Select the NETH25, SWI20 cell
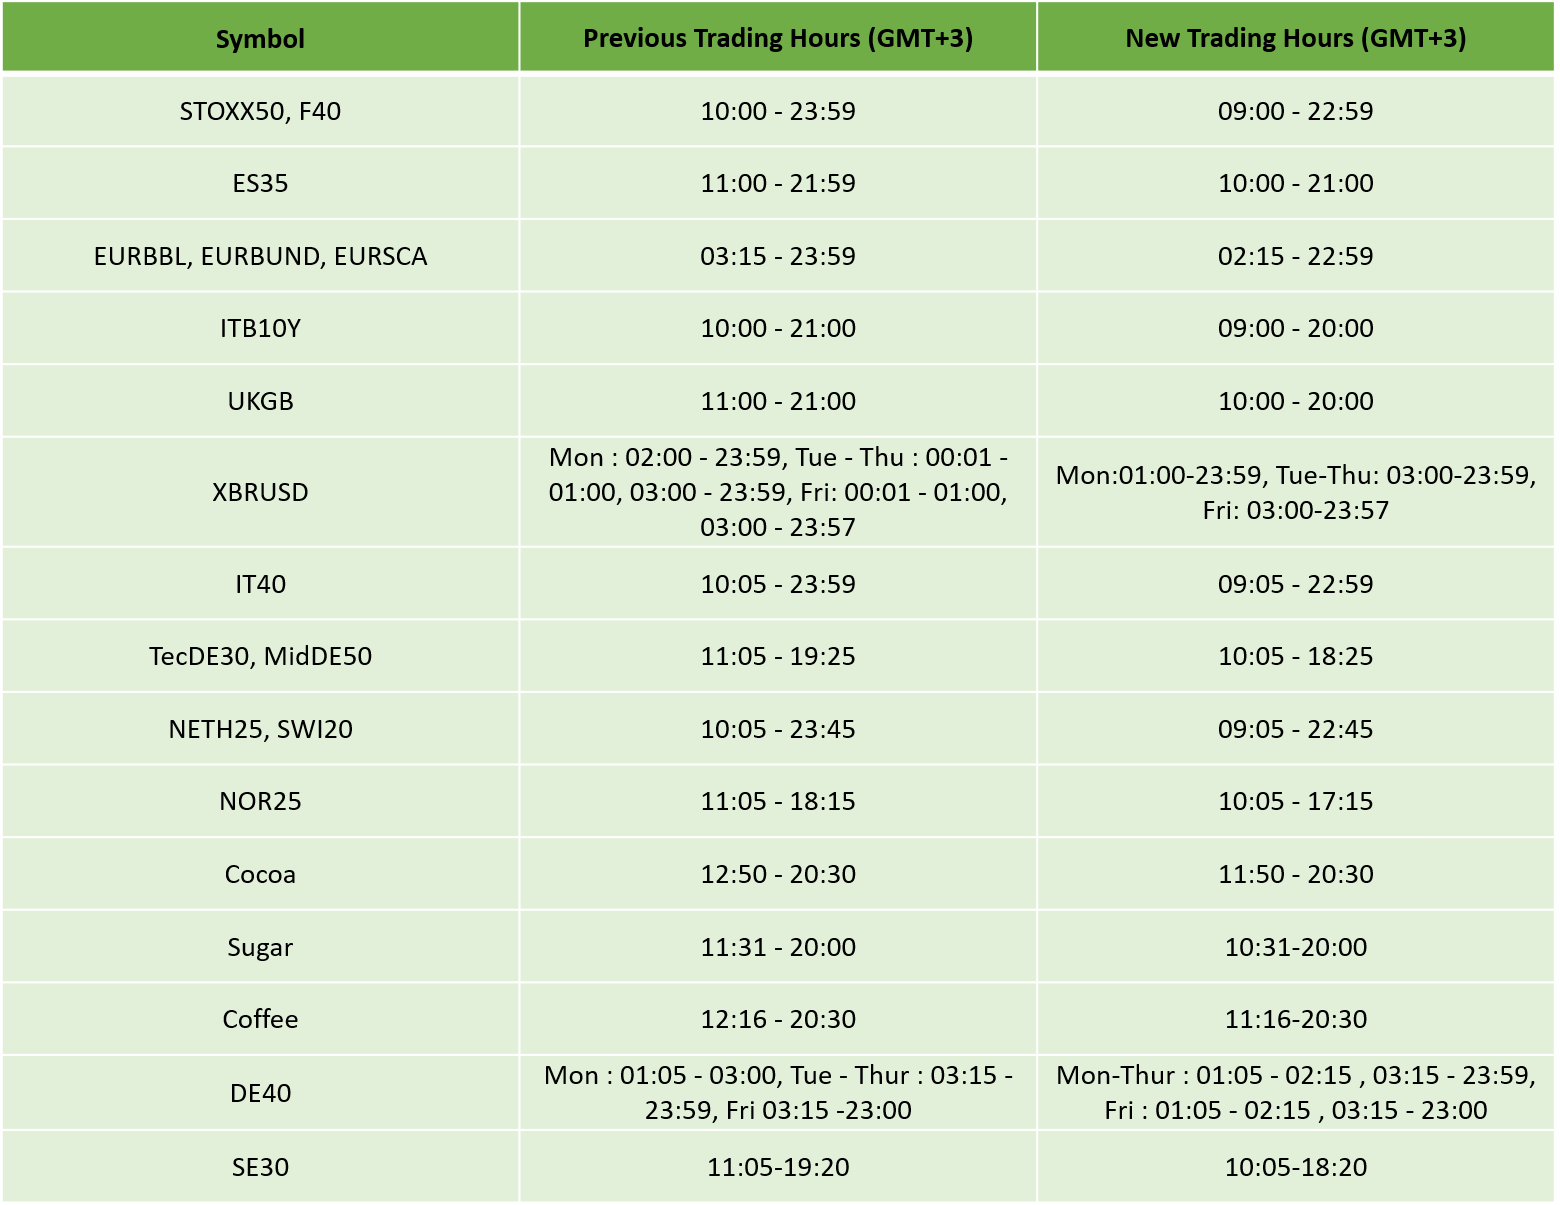 (x=260, y=729)
